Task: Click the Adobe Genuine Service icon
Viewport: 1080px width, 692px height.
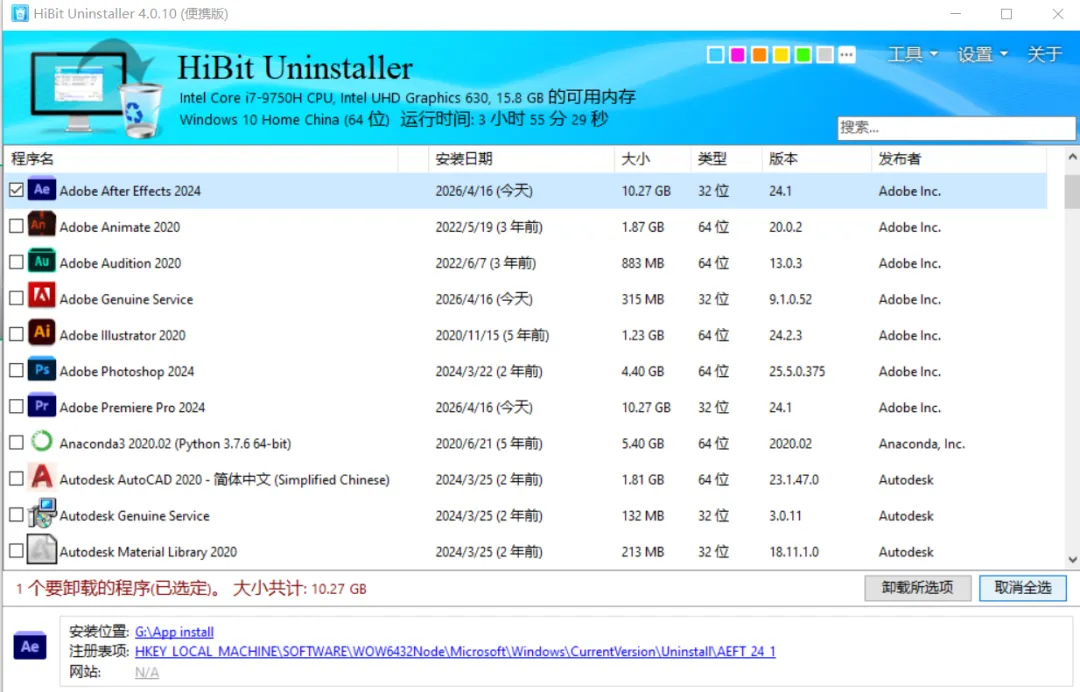Action: pyautogui.click(x=41, y=297)
